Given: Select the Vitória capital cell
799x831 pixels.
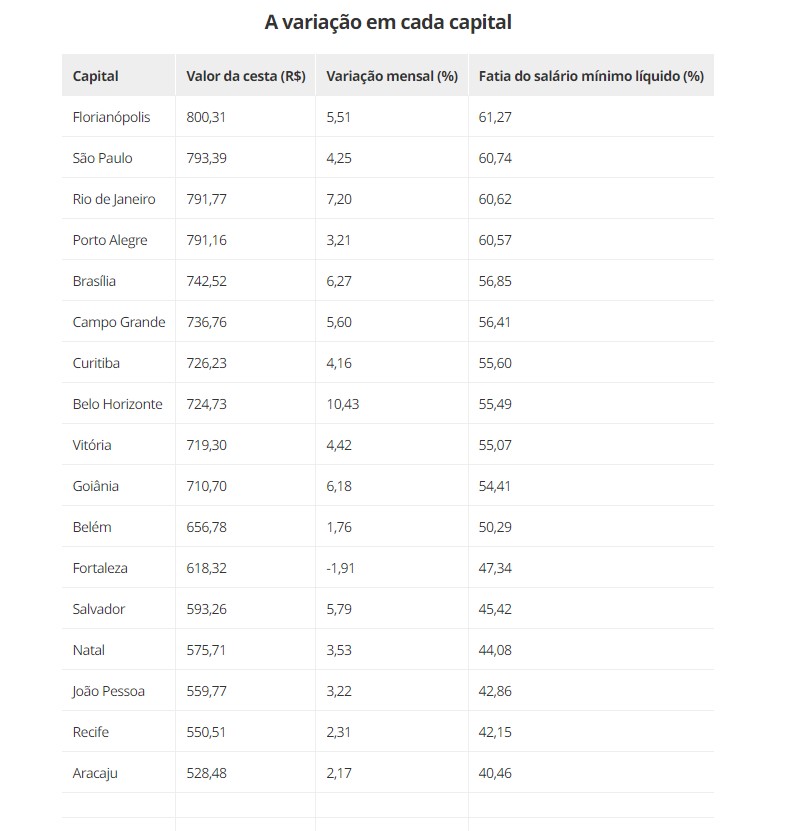Looking at the screenshot, I should point(92,445).
